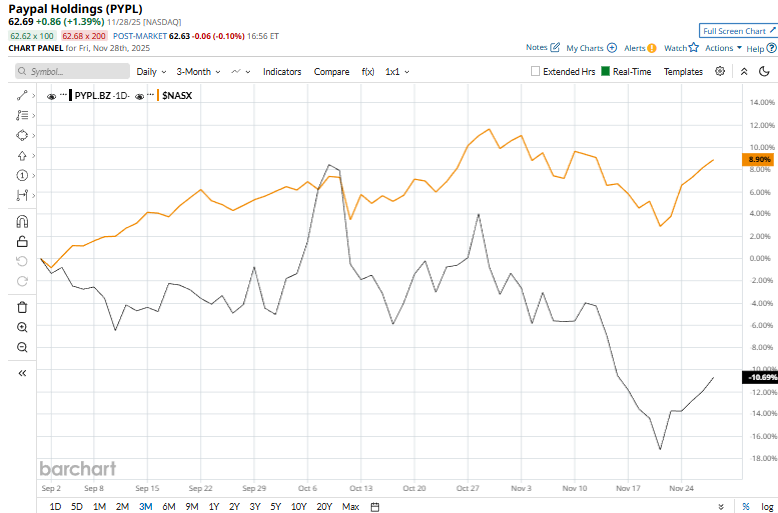
Task: Enable Extended Hrs checkbox
Action: coord(535,71)
